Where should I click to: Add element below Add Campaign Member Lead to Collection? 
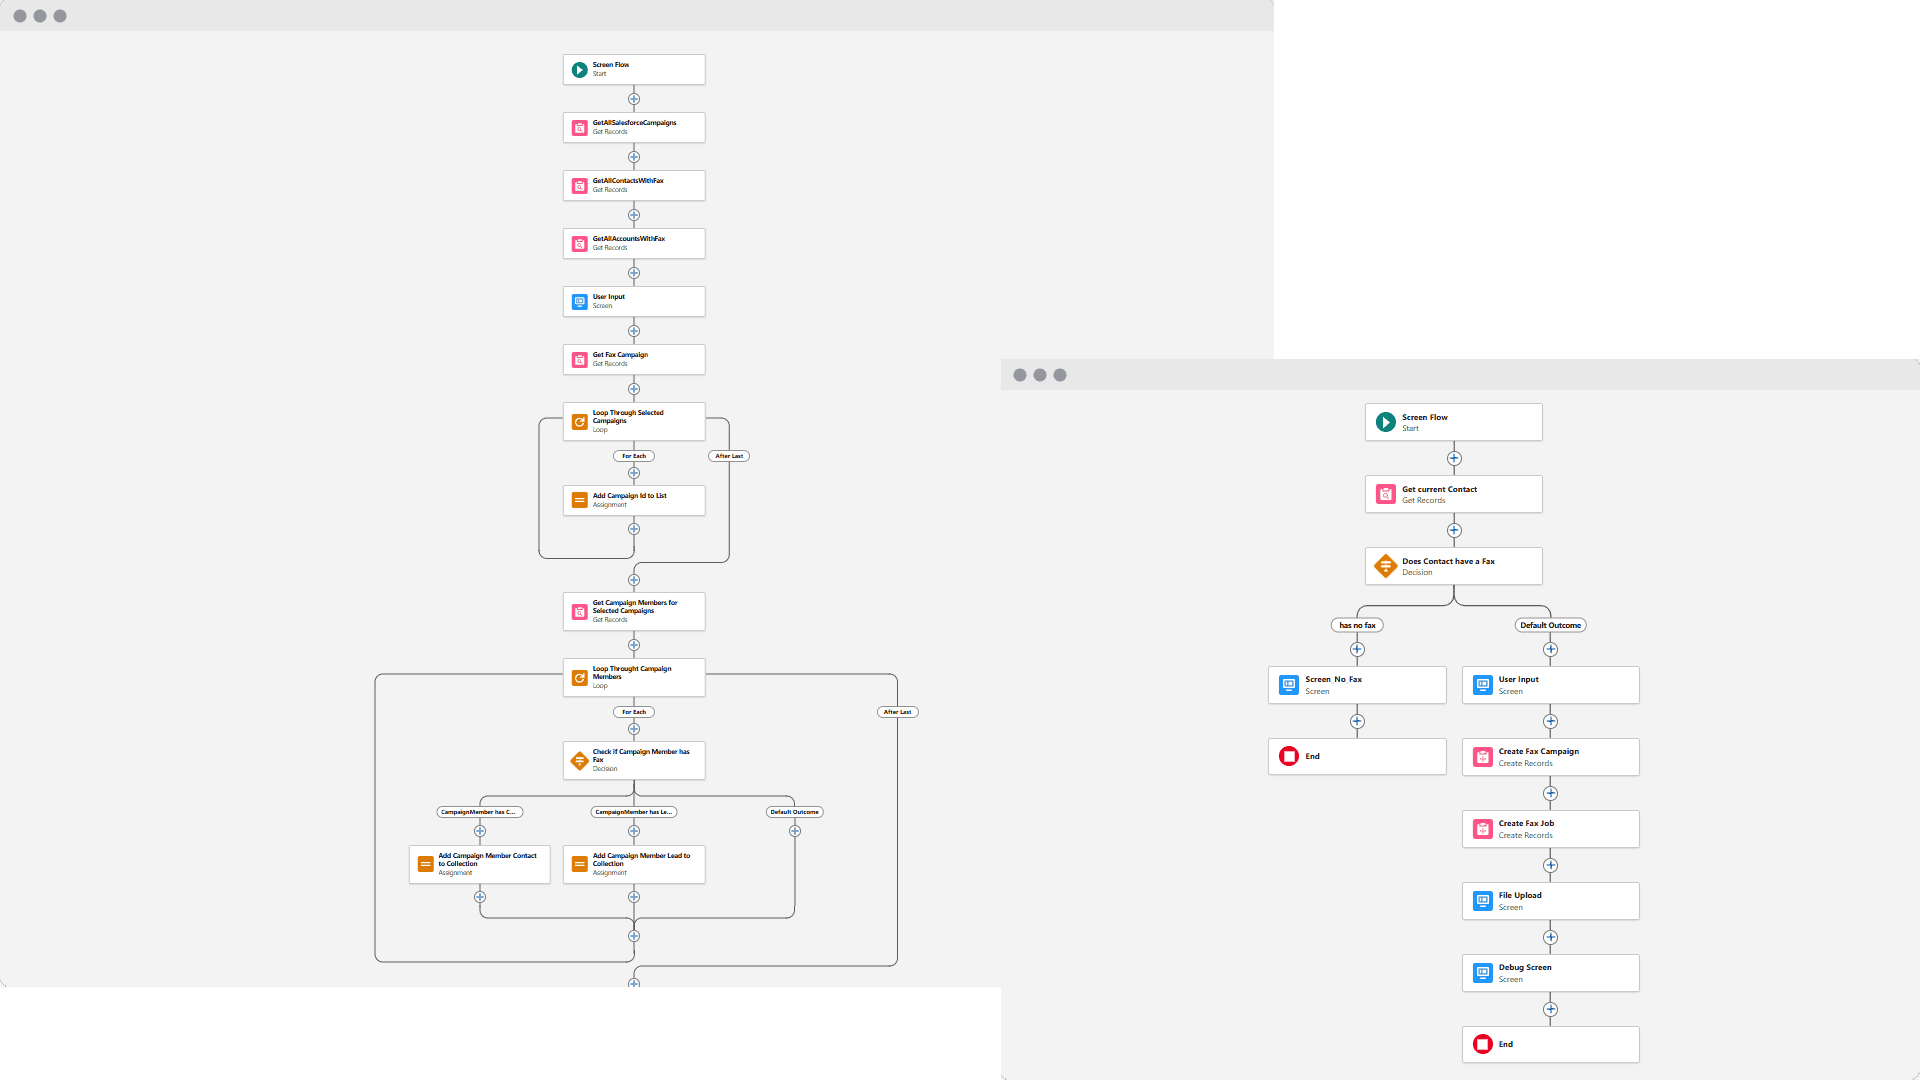coord(634,897)
